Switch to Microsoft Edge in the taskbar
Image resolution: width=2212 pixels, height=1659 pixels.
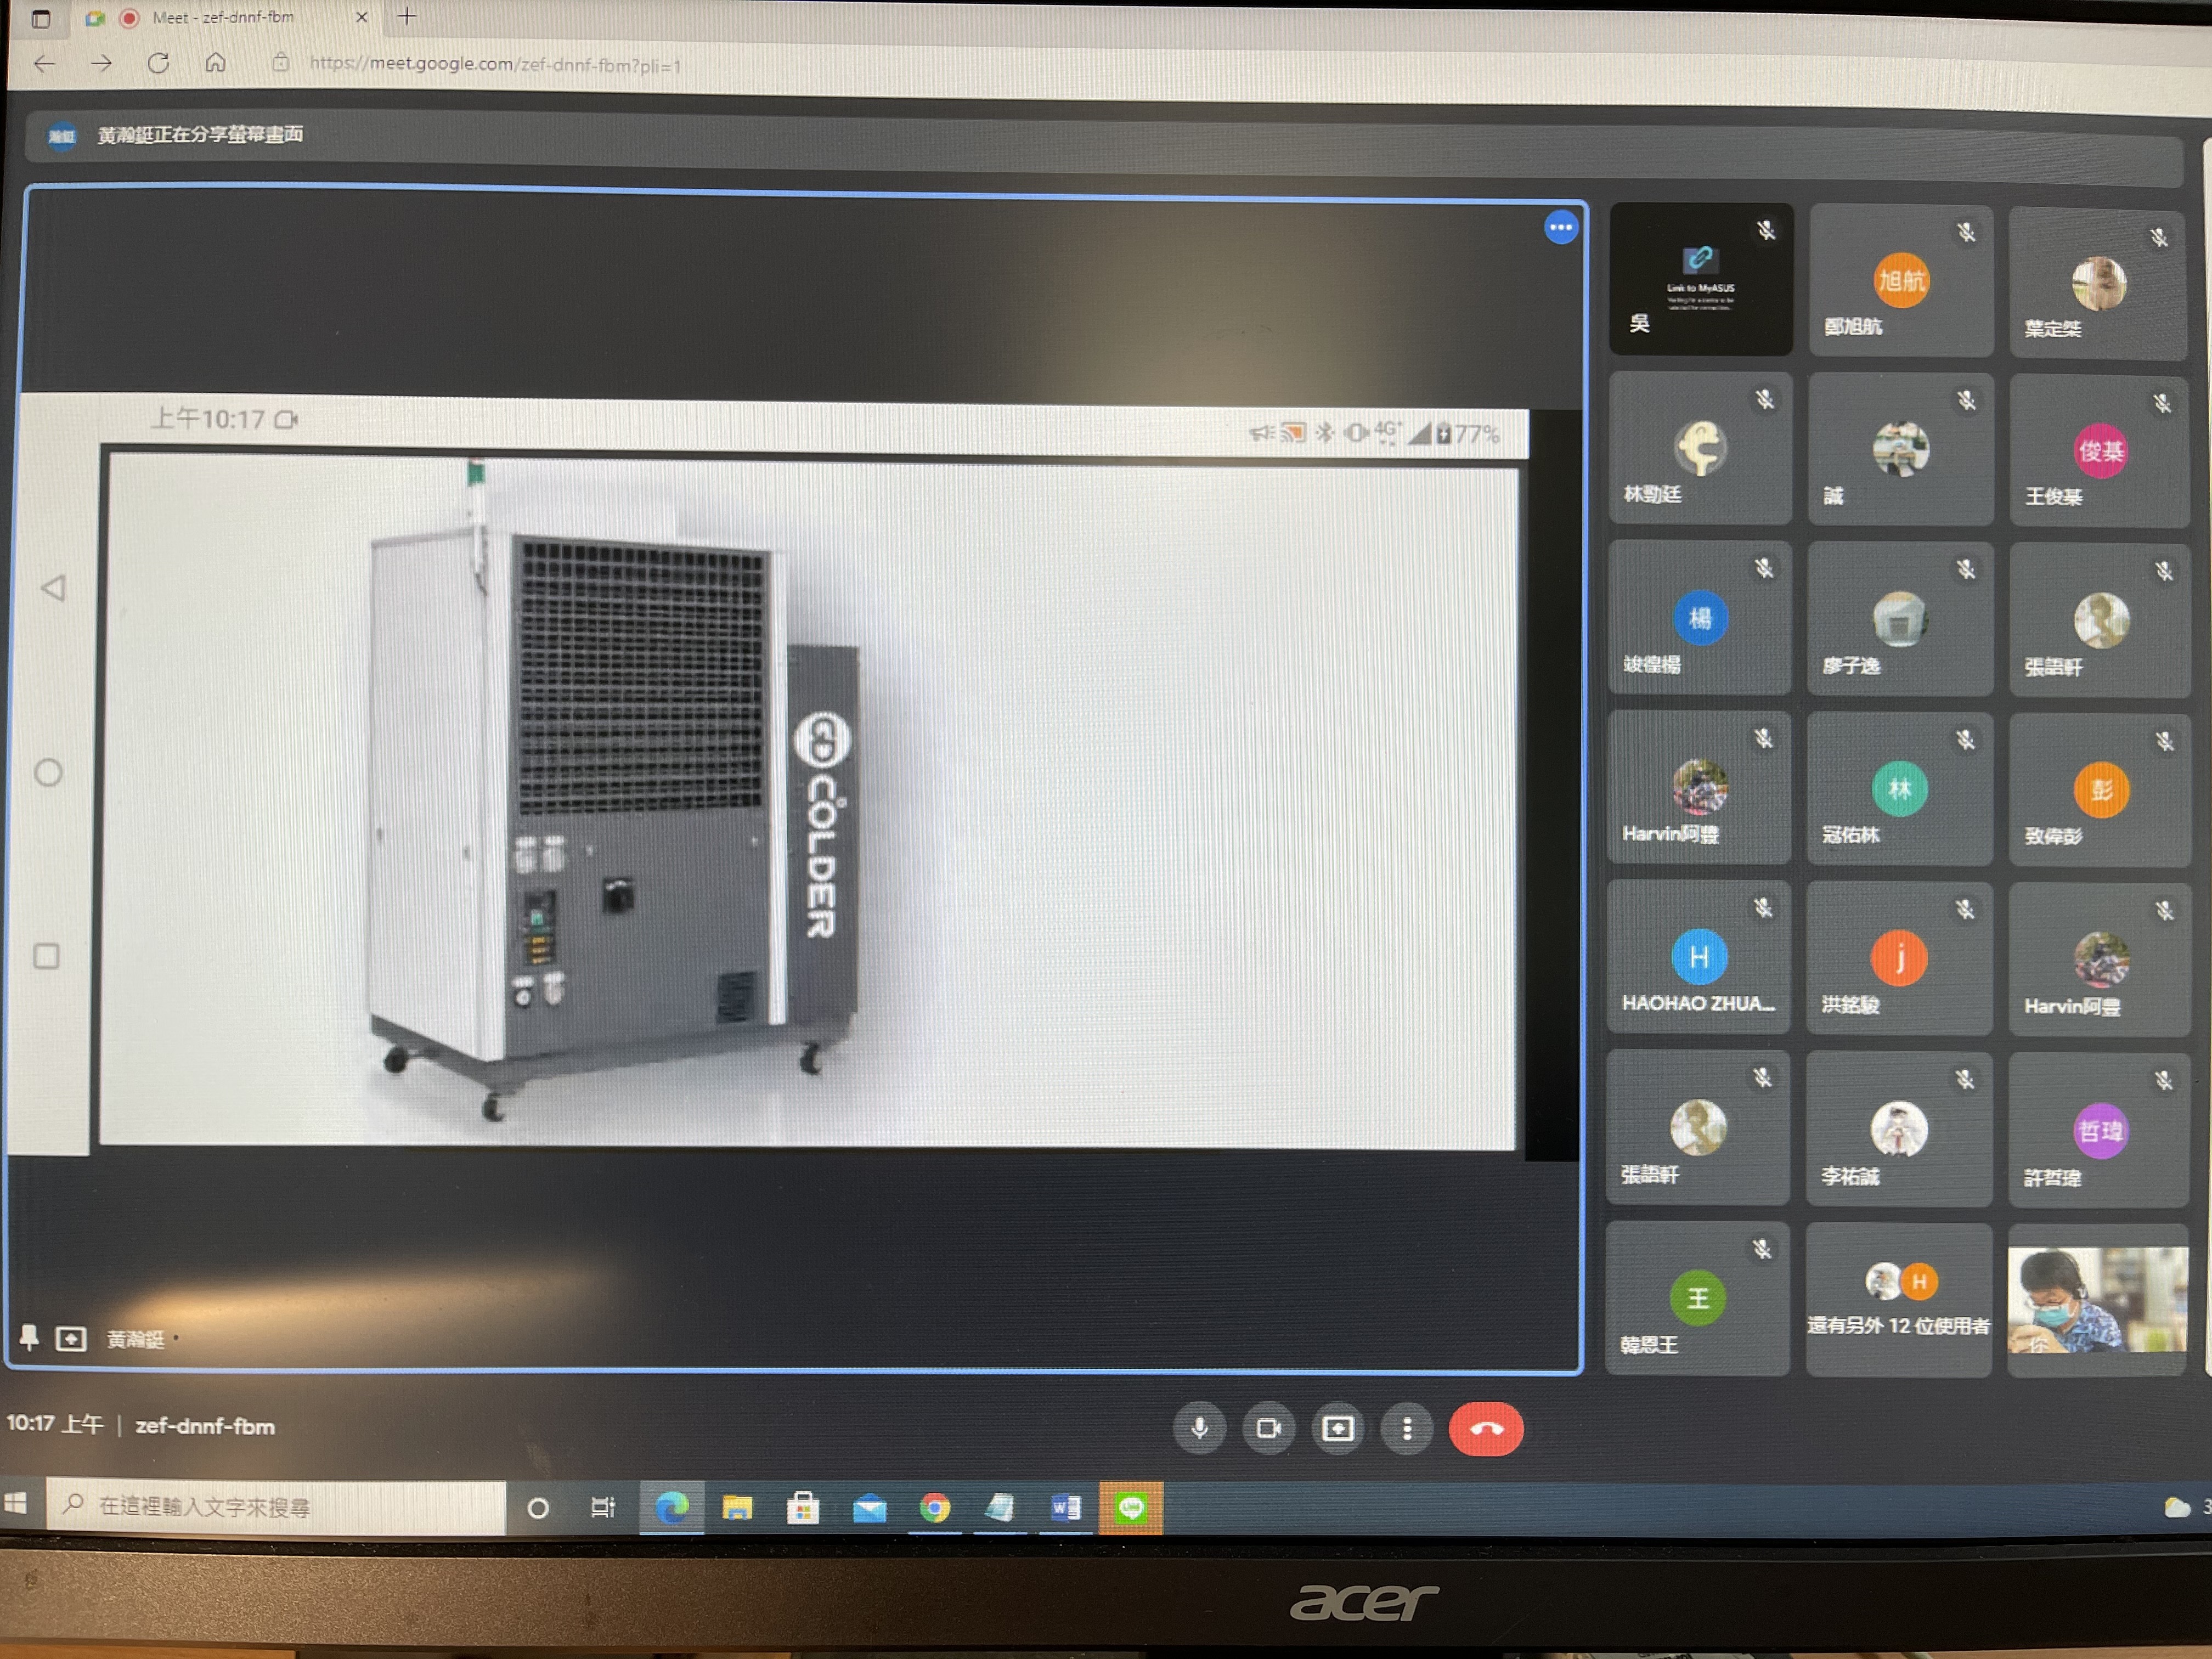click(x=672, y=1507)
